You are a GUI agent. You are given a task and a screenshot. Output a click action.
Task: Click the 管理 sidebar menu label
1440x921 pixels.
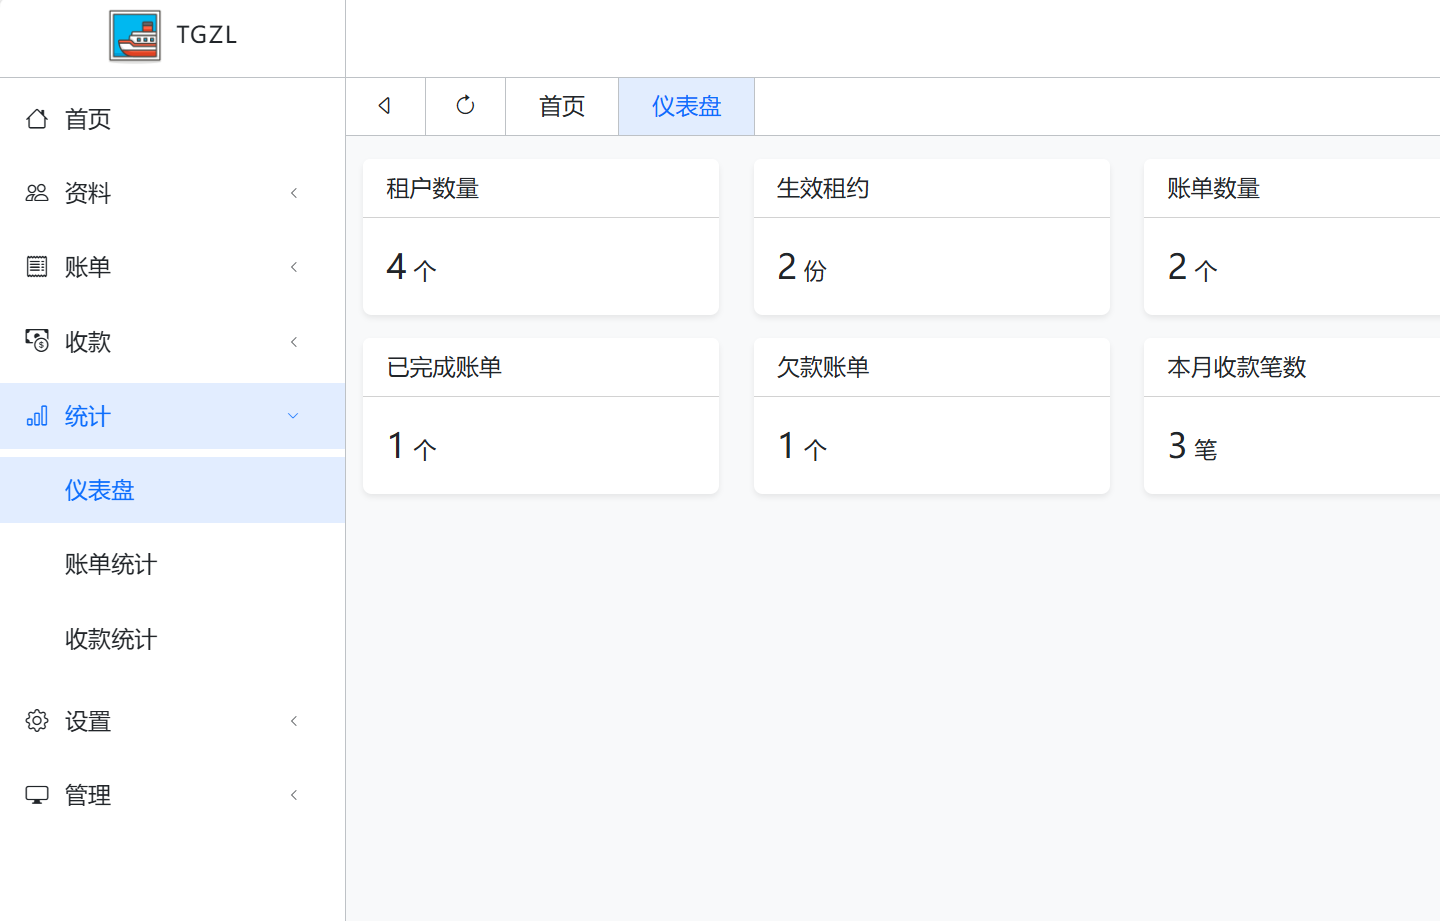(88, 795)
